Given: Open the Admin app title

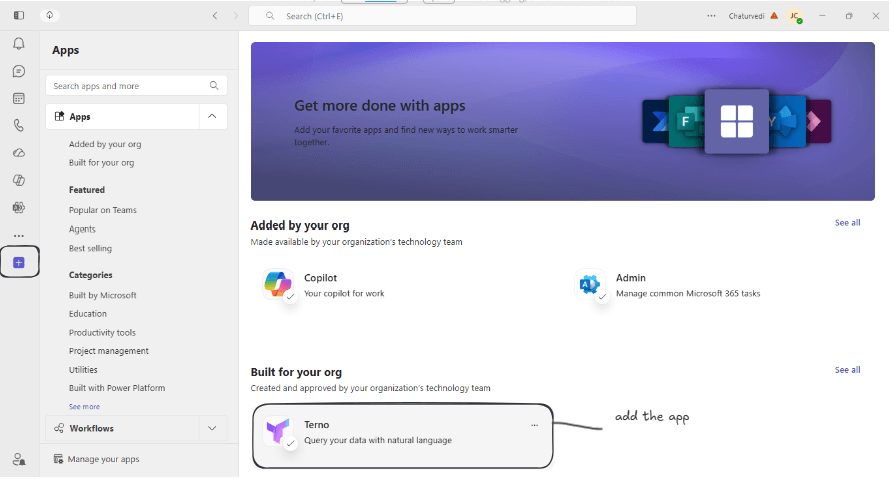Looking at the screenshot, I should (630, 278).
